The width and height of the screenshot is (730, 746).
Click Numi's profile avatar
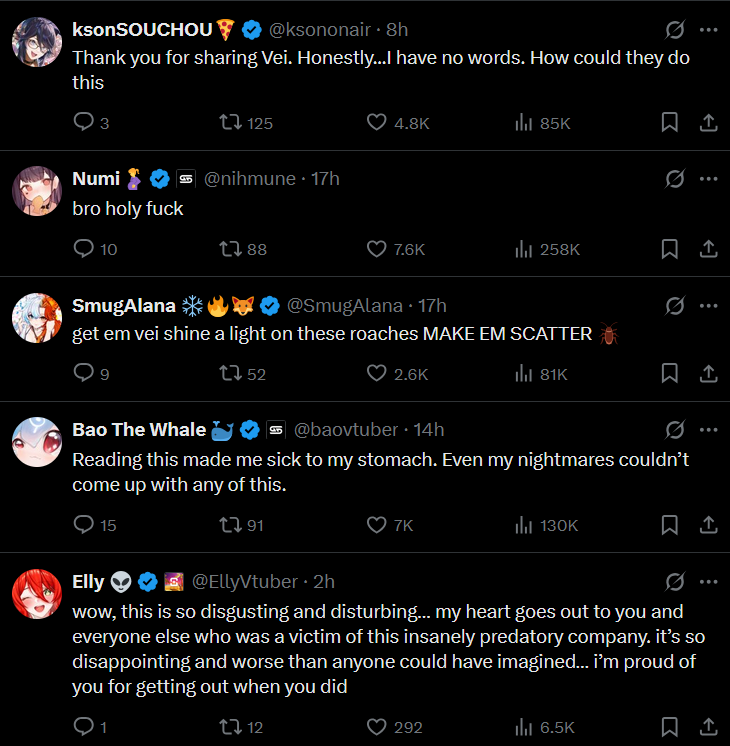37,190
